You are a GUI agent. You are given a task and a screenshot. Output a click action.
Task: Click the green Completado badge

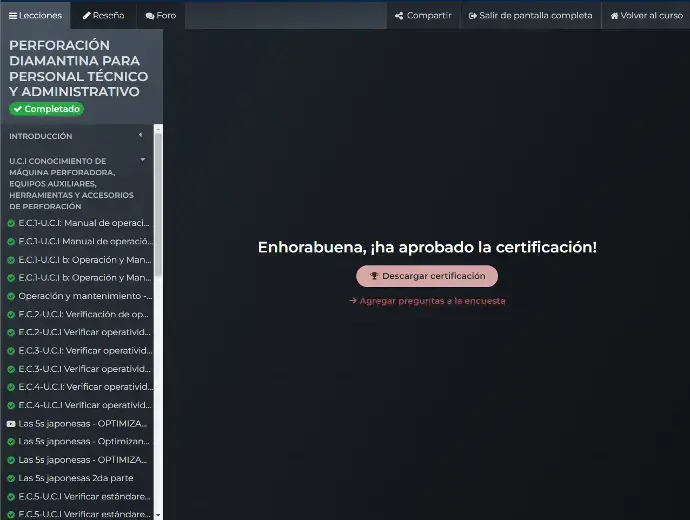click(46, 109)
